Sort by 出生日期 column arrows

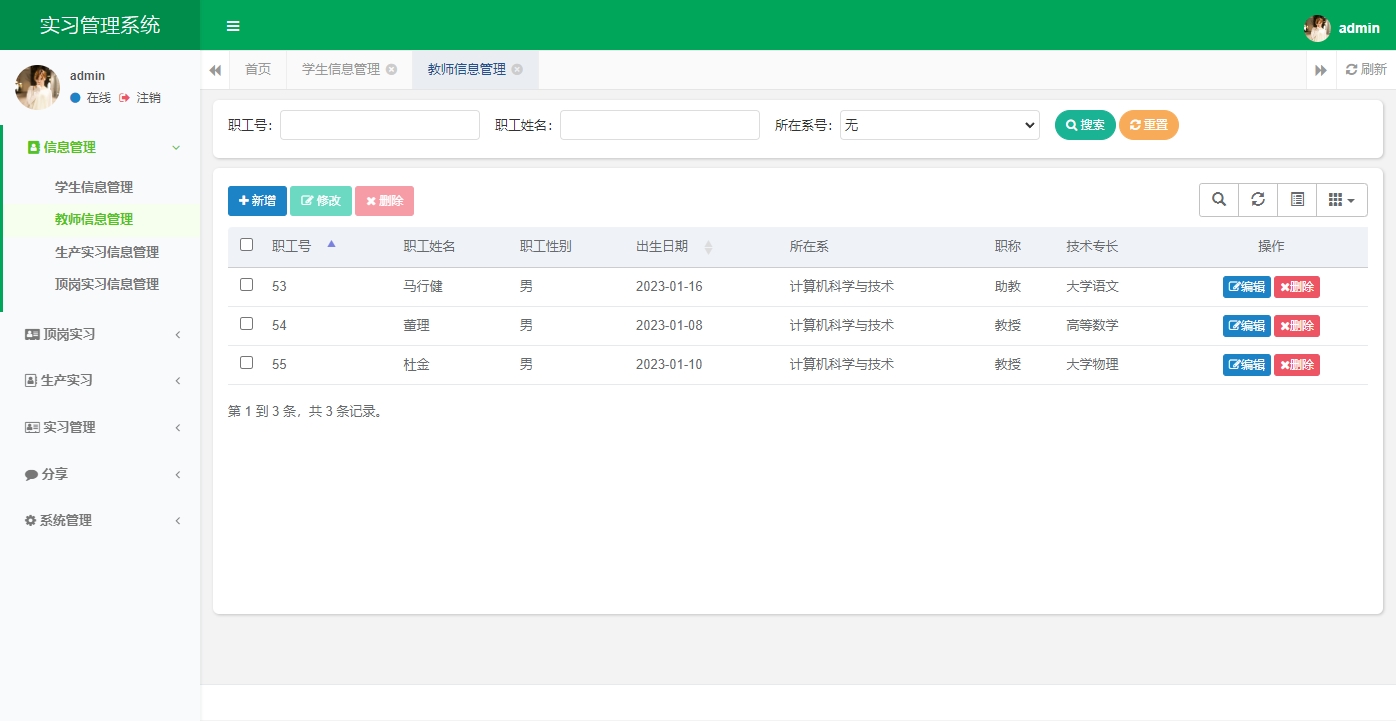(x=708, y=247)
